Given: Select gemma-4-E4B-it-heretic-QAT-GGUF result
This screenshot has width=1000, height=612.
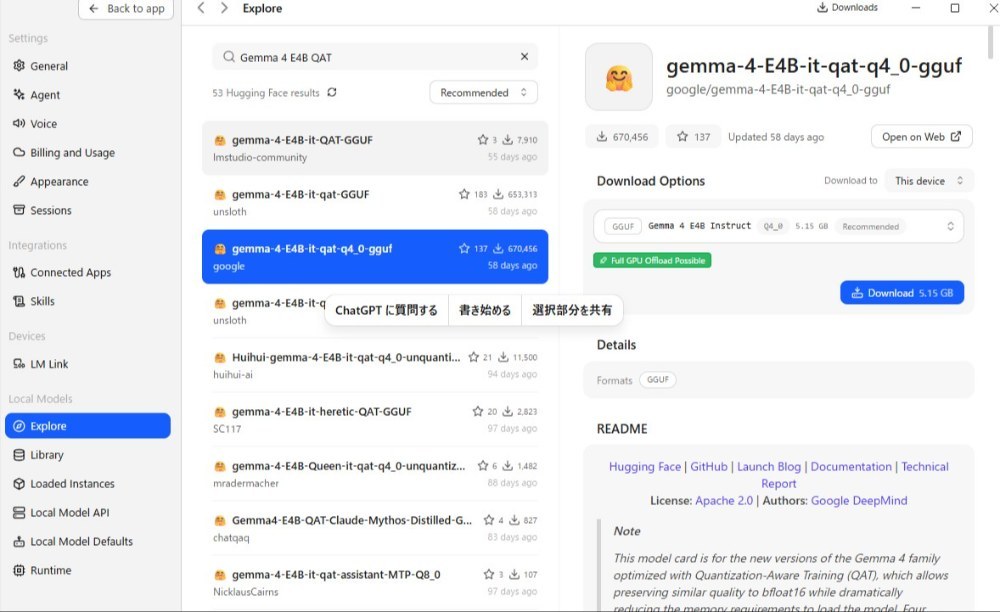Looking at the screenshot, I should [375, 419].
